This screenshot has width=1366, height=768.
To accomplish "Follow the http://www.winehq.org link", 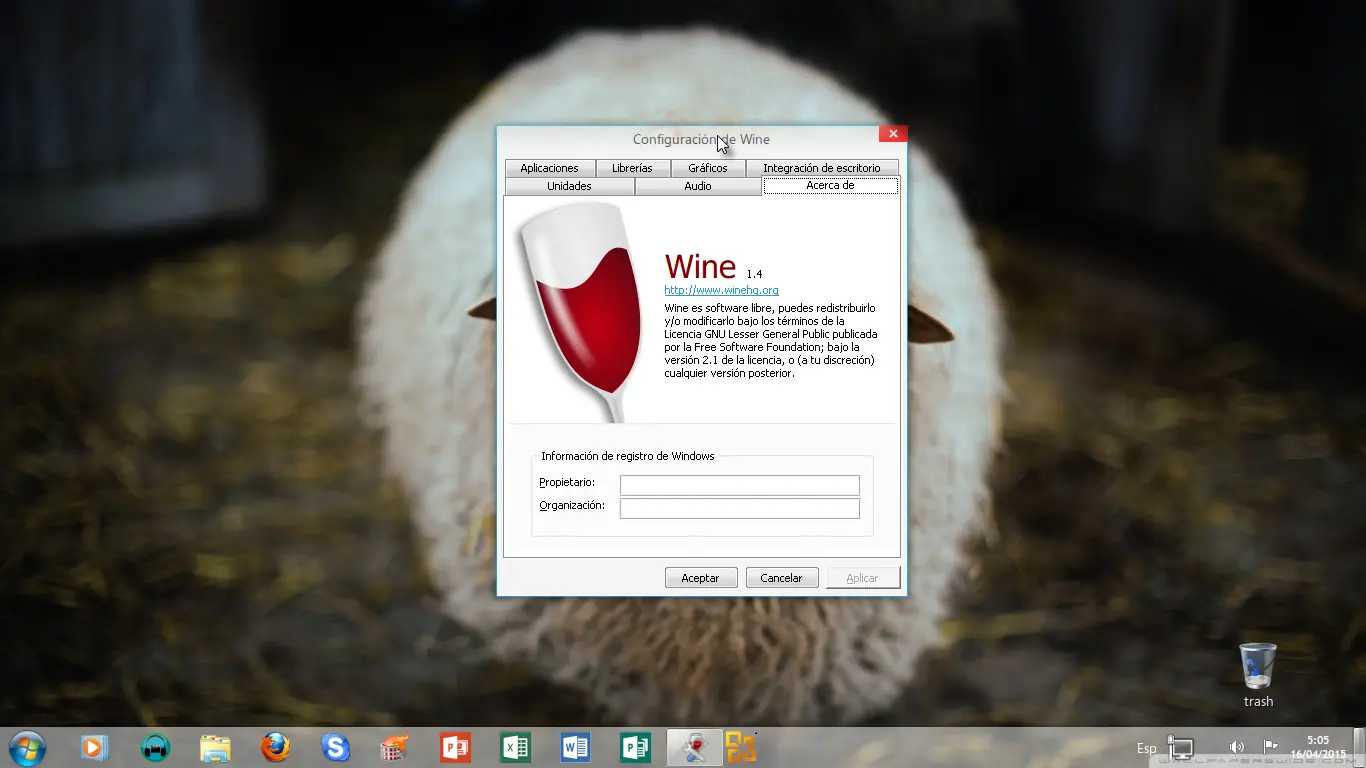I will tap(722, 291).
